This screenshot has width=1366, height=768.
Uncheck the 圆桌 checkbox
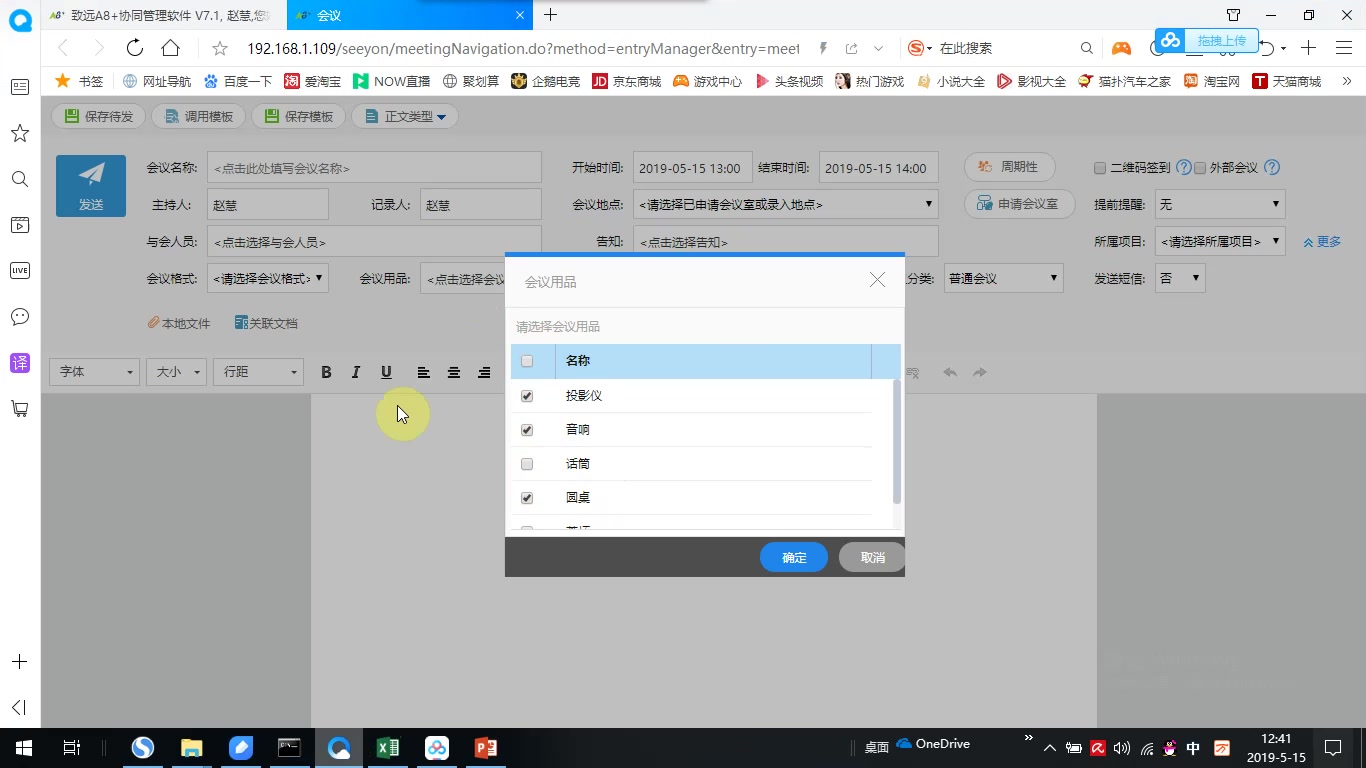[x=527, y=498]
